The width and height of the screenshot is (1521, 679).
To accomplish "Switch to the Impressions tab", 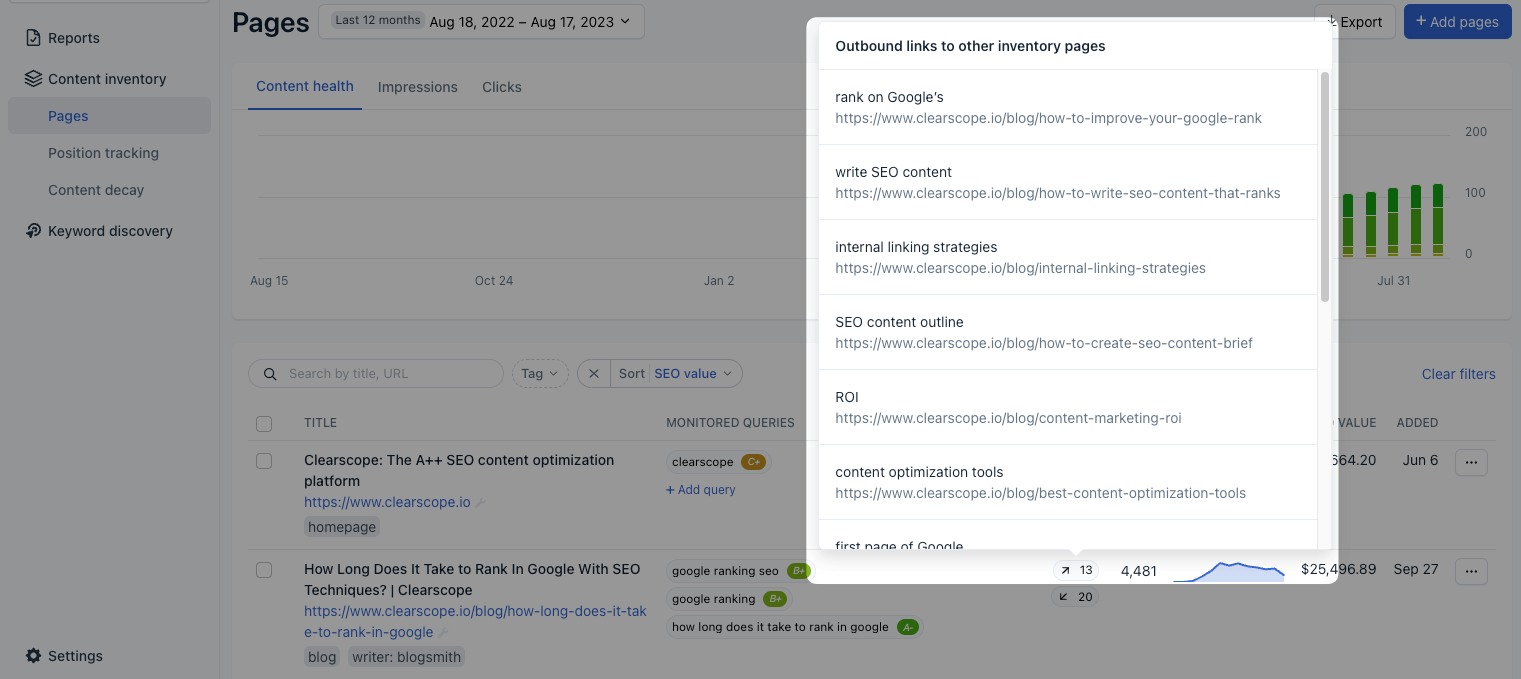I will (x=418, y=87).
